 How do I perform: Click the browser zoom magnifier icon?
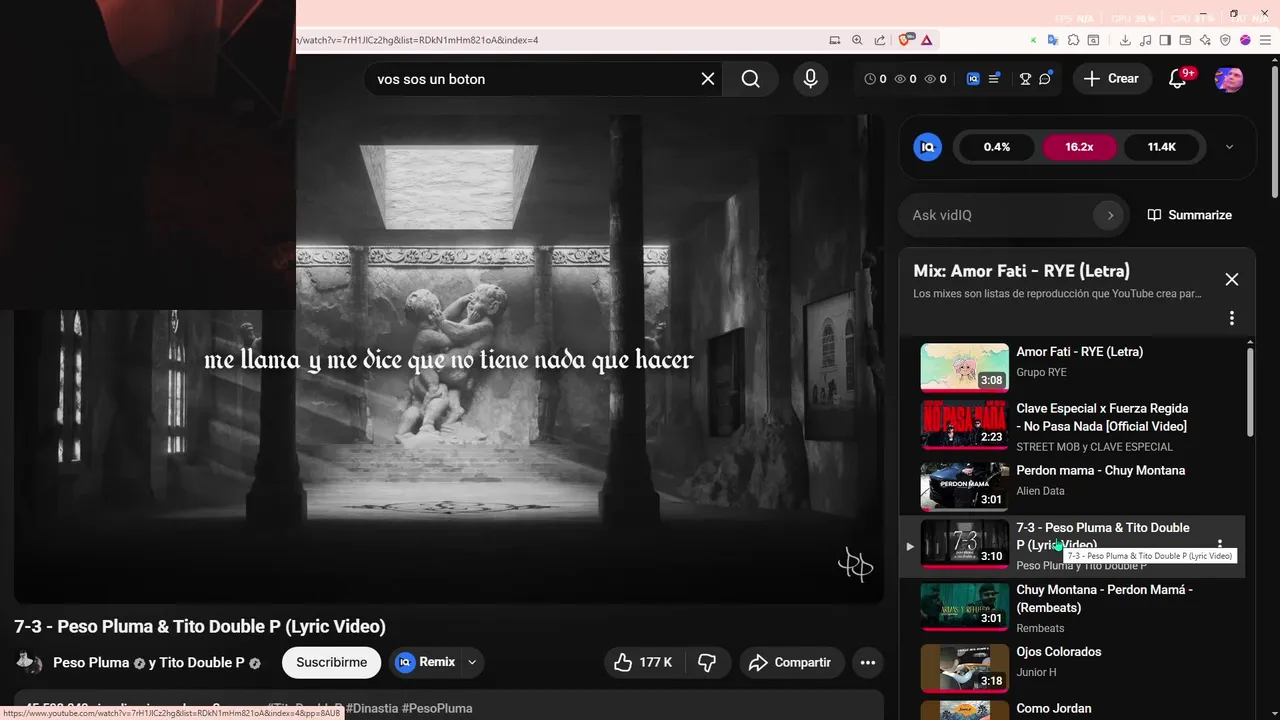pos(857,40)
